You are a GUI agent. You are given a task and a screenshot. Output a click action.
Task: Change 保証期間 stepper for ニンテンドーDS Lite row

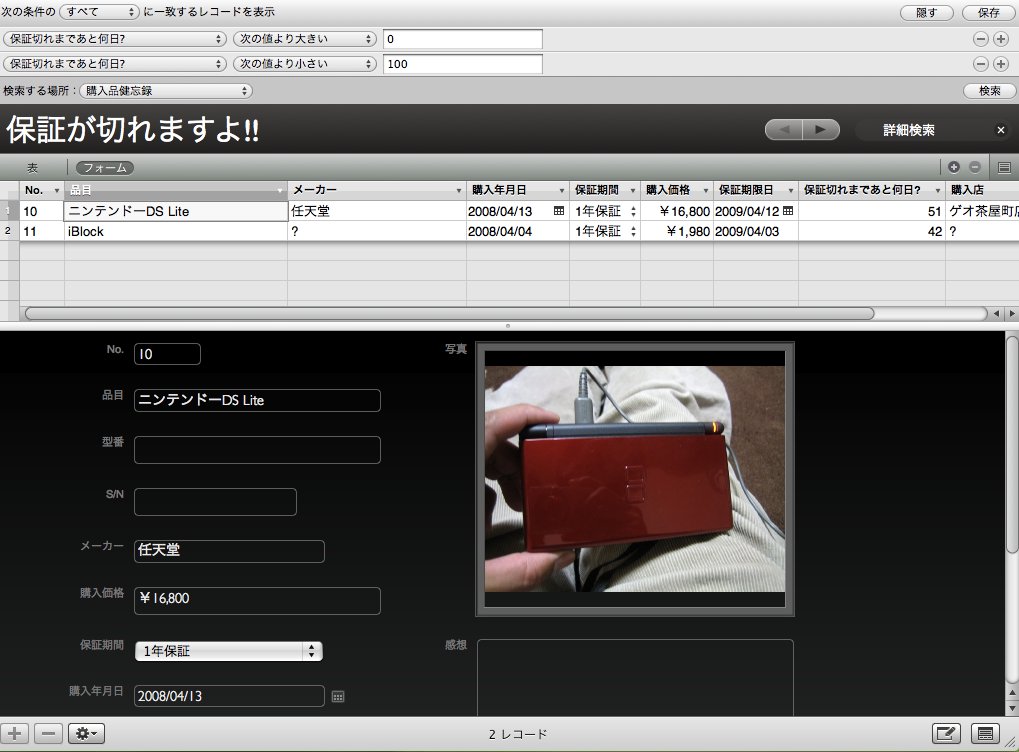633,211
